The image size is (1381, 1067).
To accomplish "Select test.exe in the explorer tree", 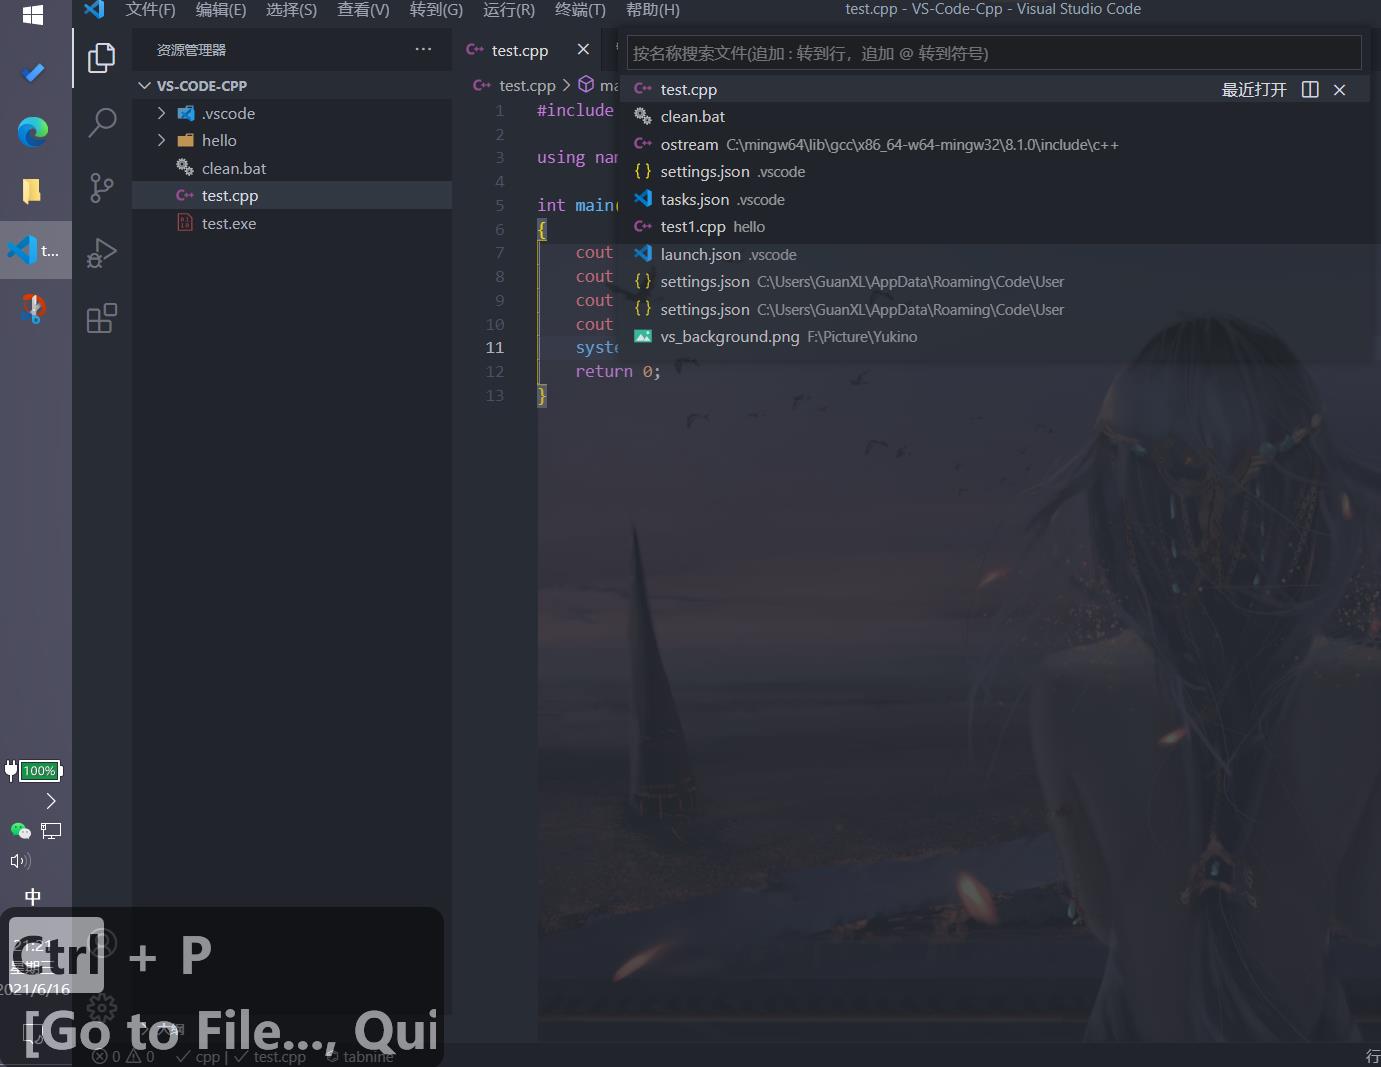I will pyautogui.click(x=292, y=223).
